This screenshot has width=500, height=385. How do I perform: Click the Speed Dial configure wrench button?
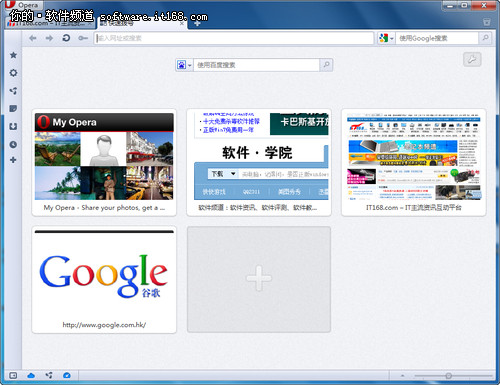472,60
